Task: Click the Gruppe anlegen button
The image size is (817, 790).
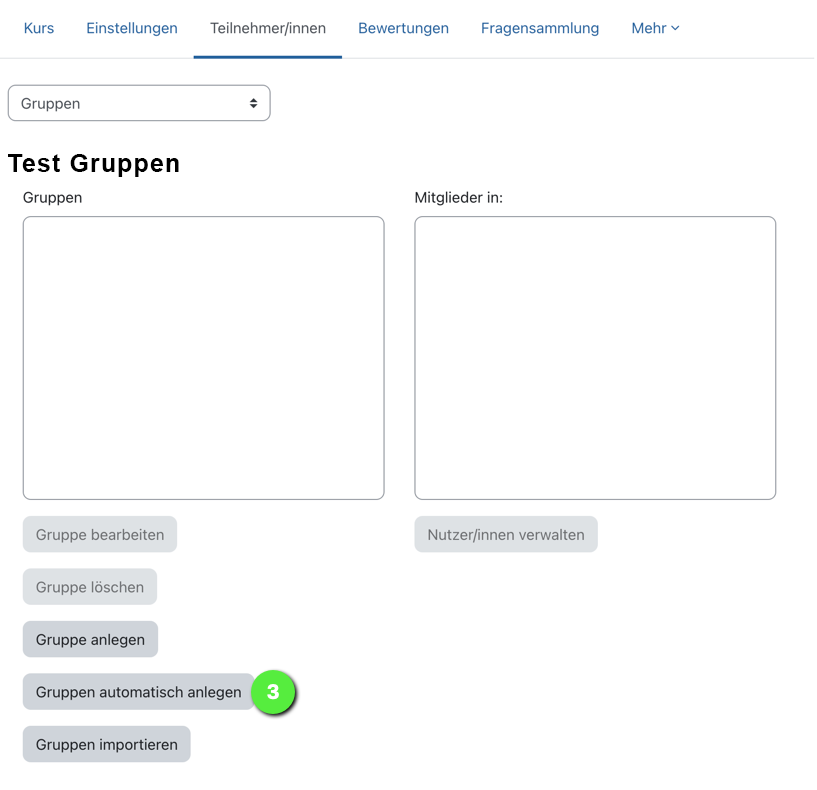Action: [90, 639]
